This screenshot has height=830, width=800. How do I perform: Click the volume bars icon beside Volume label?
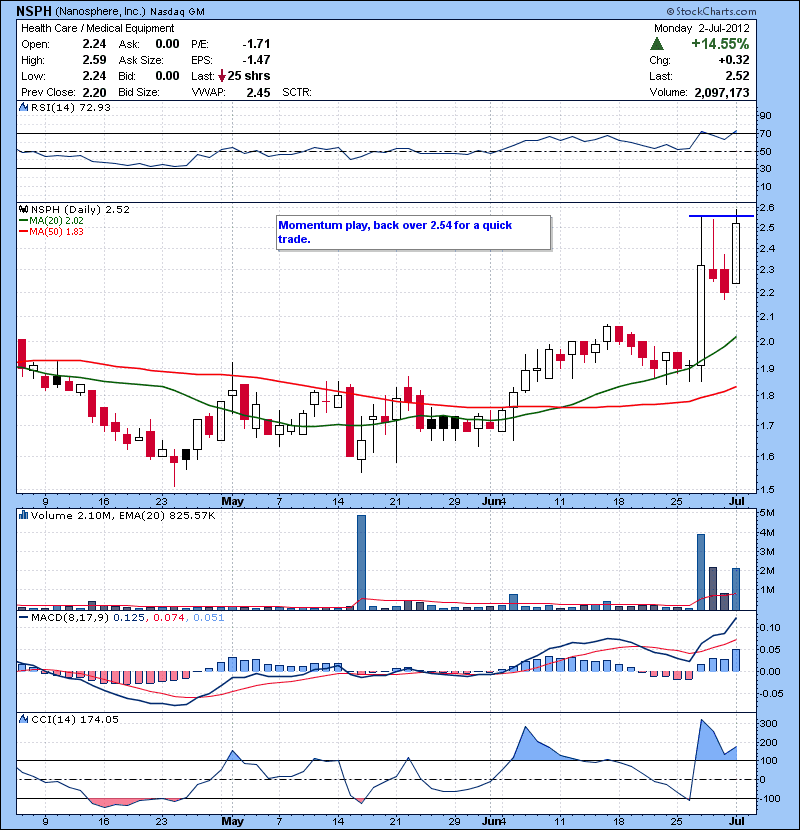tap(23, 515)
